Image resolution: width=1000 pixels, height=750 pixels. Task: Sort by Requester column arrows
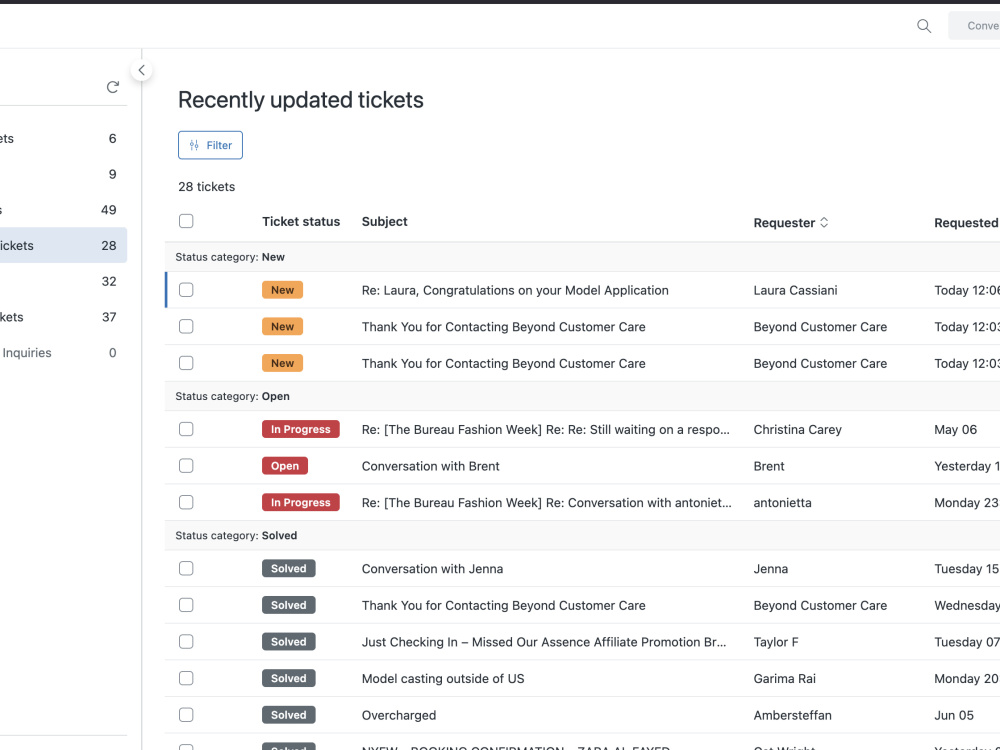coord(824,223)
